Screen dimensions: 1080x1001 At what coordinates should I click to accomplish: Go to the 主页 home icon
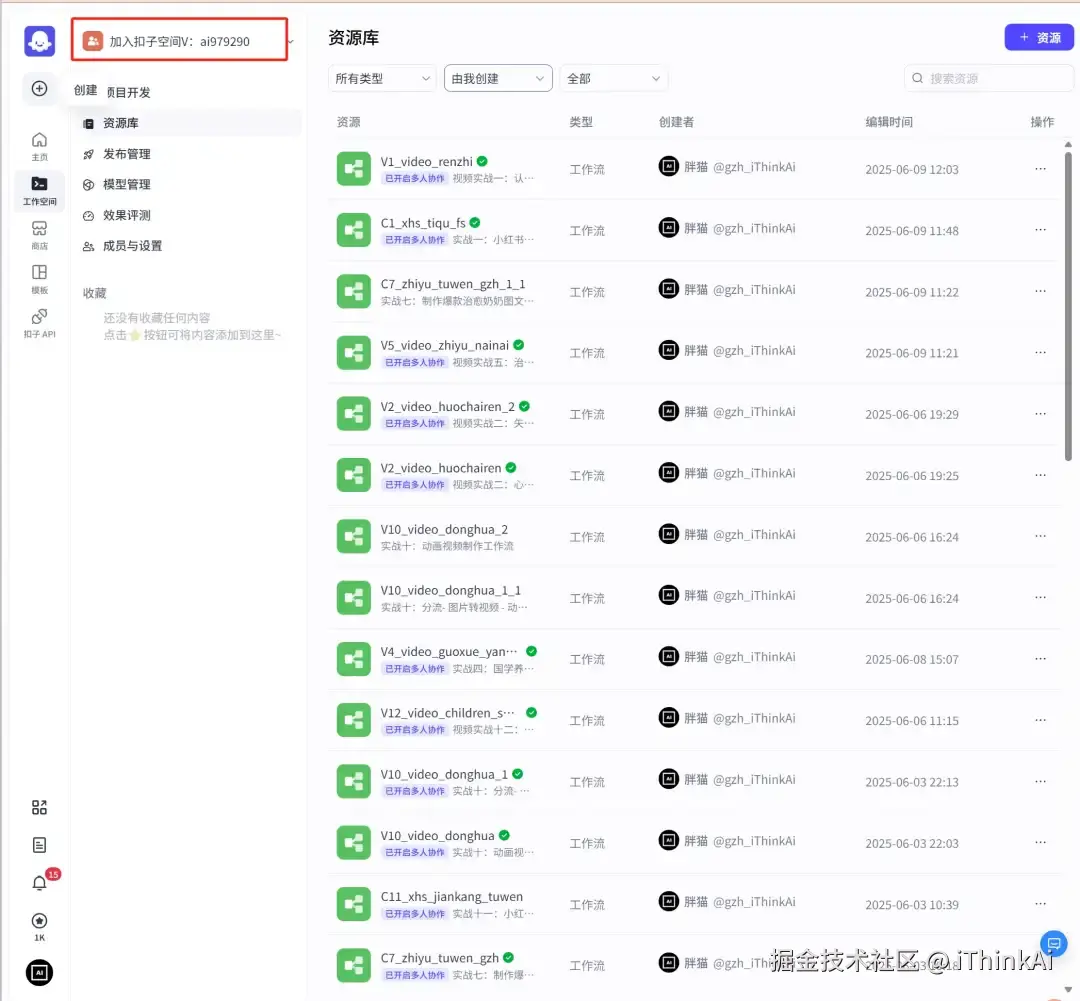(x=39, y=146)
